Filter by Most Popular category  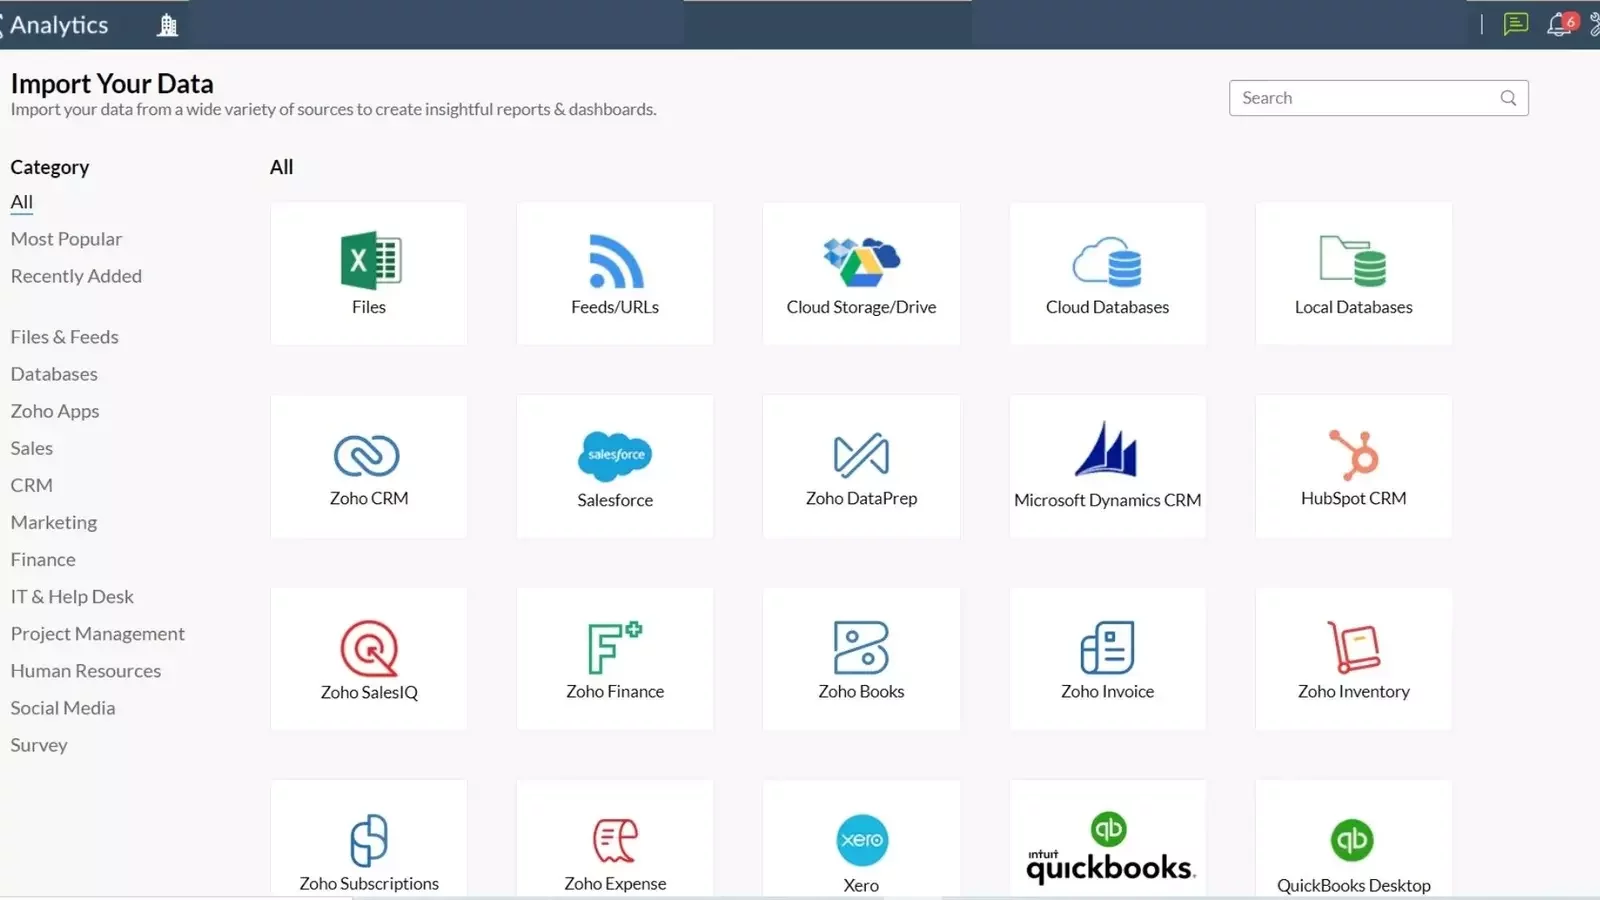click(66, 239)
